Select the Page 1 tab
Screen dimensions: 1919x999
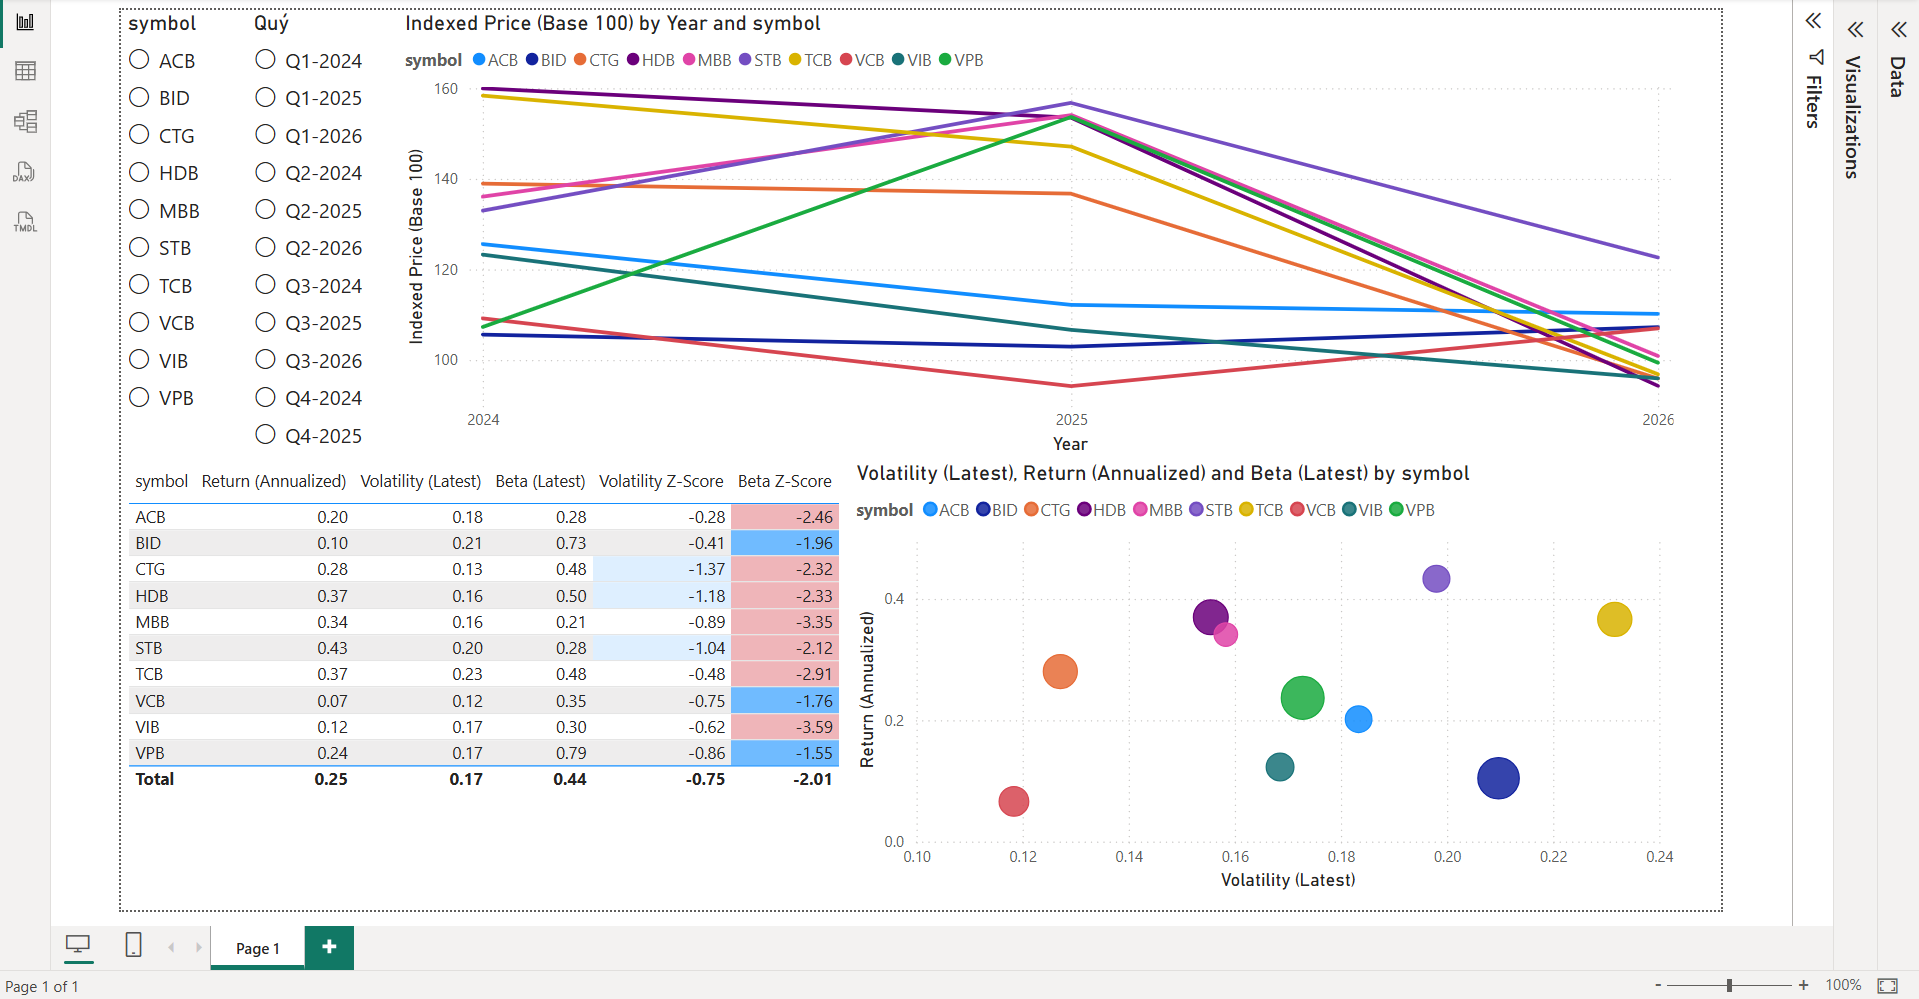[257, 948]
